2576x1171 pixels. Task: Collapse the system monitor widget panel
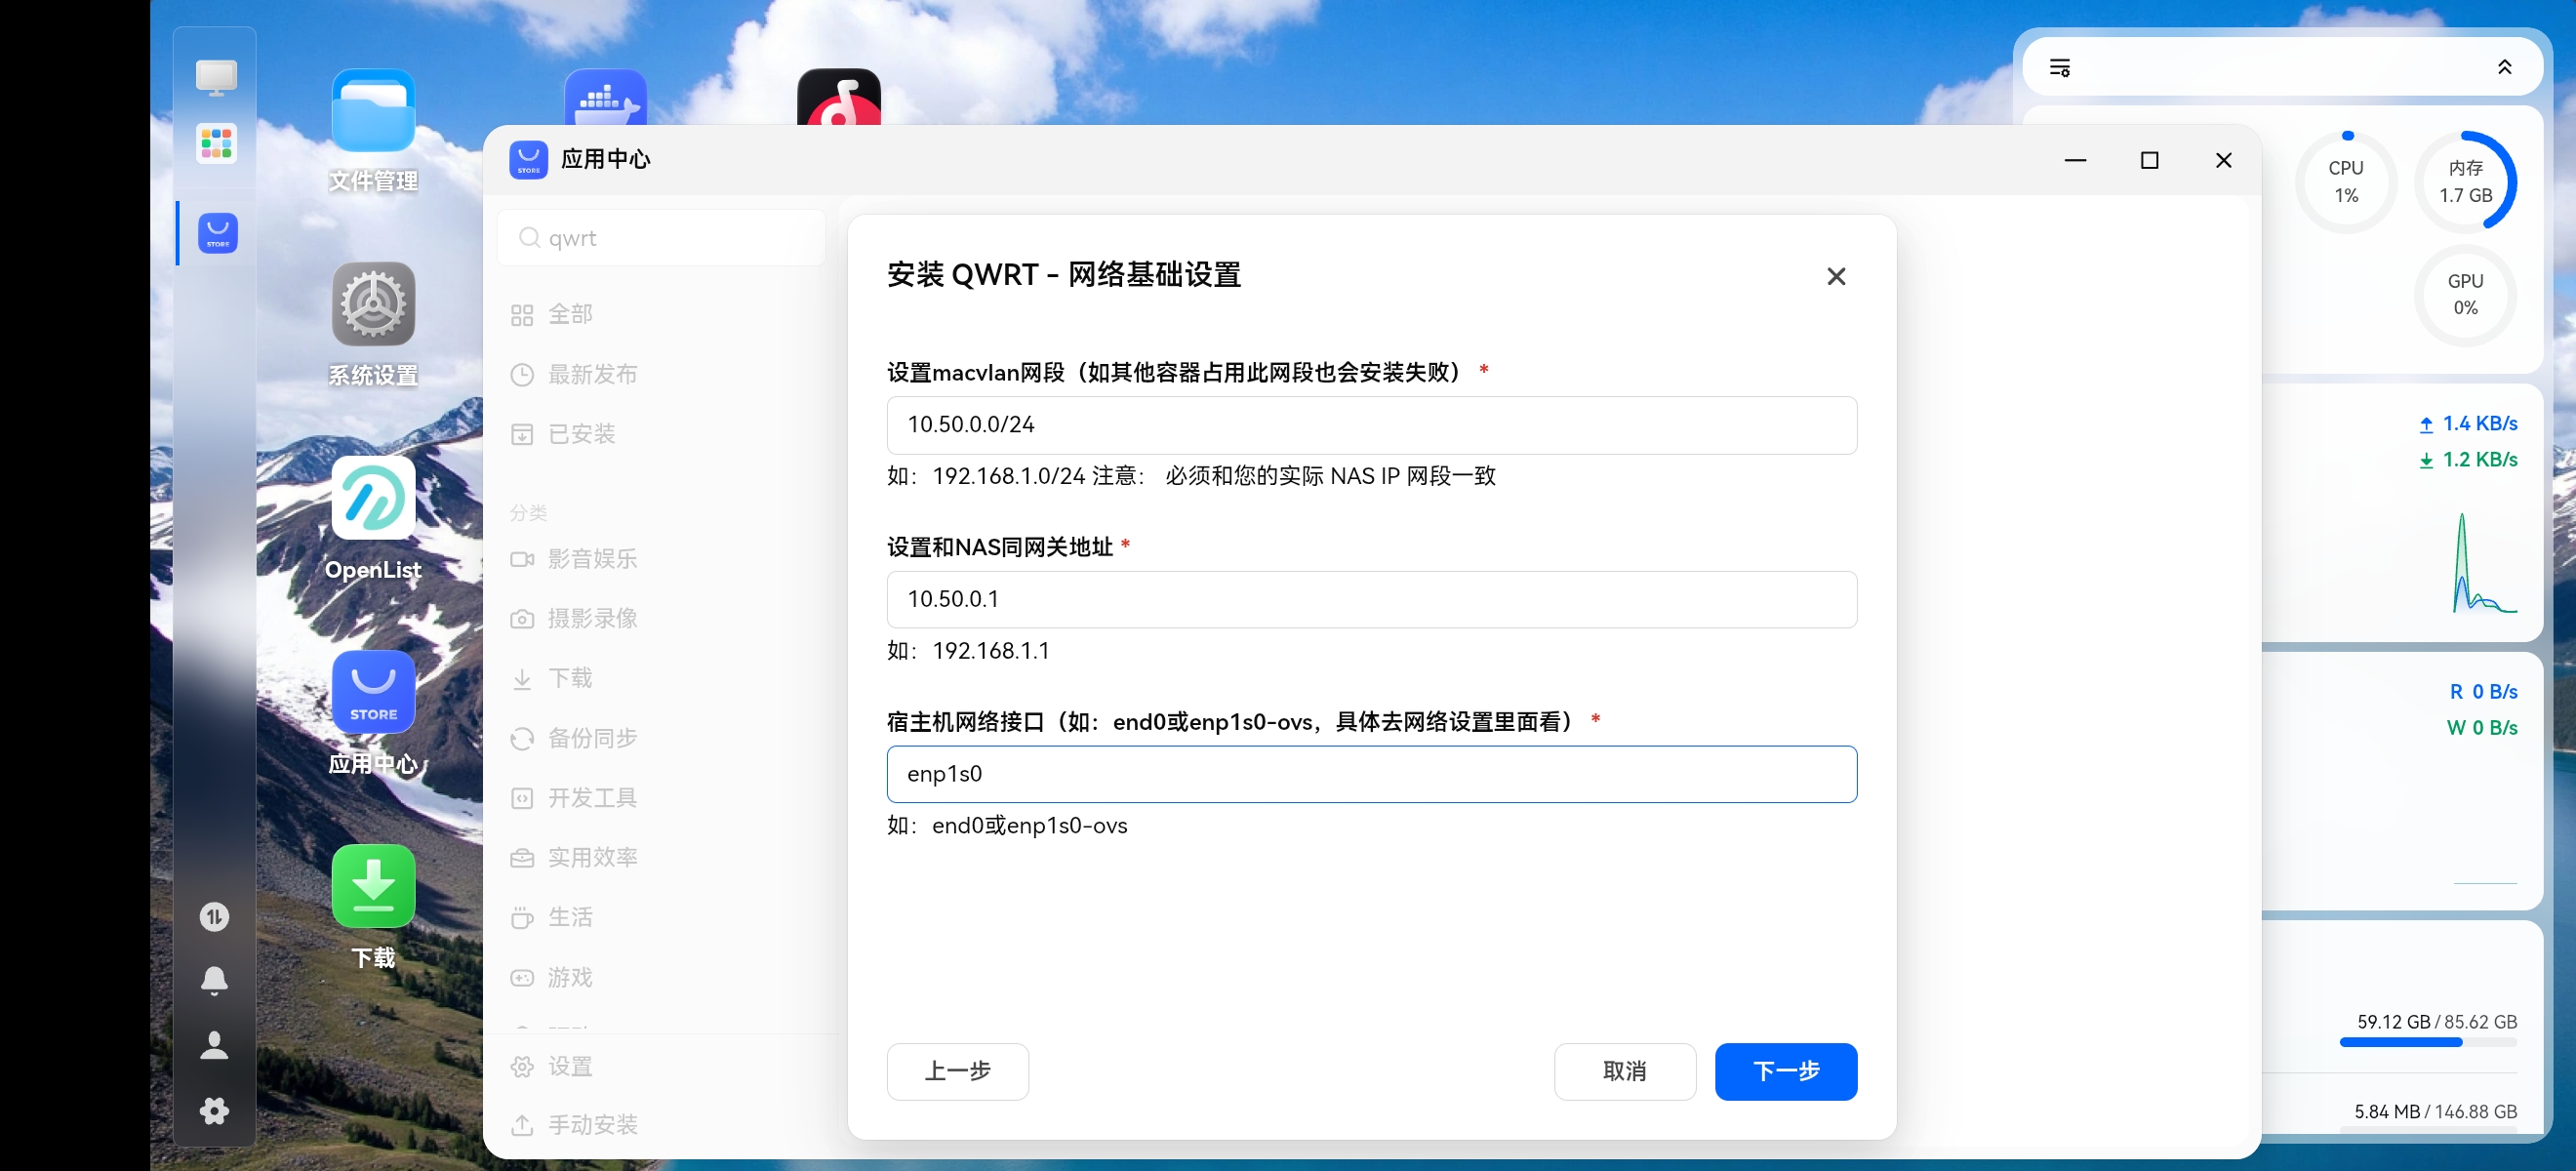pos(2504,67)
